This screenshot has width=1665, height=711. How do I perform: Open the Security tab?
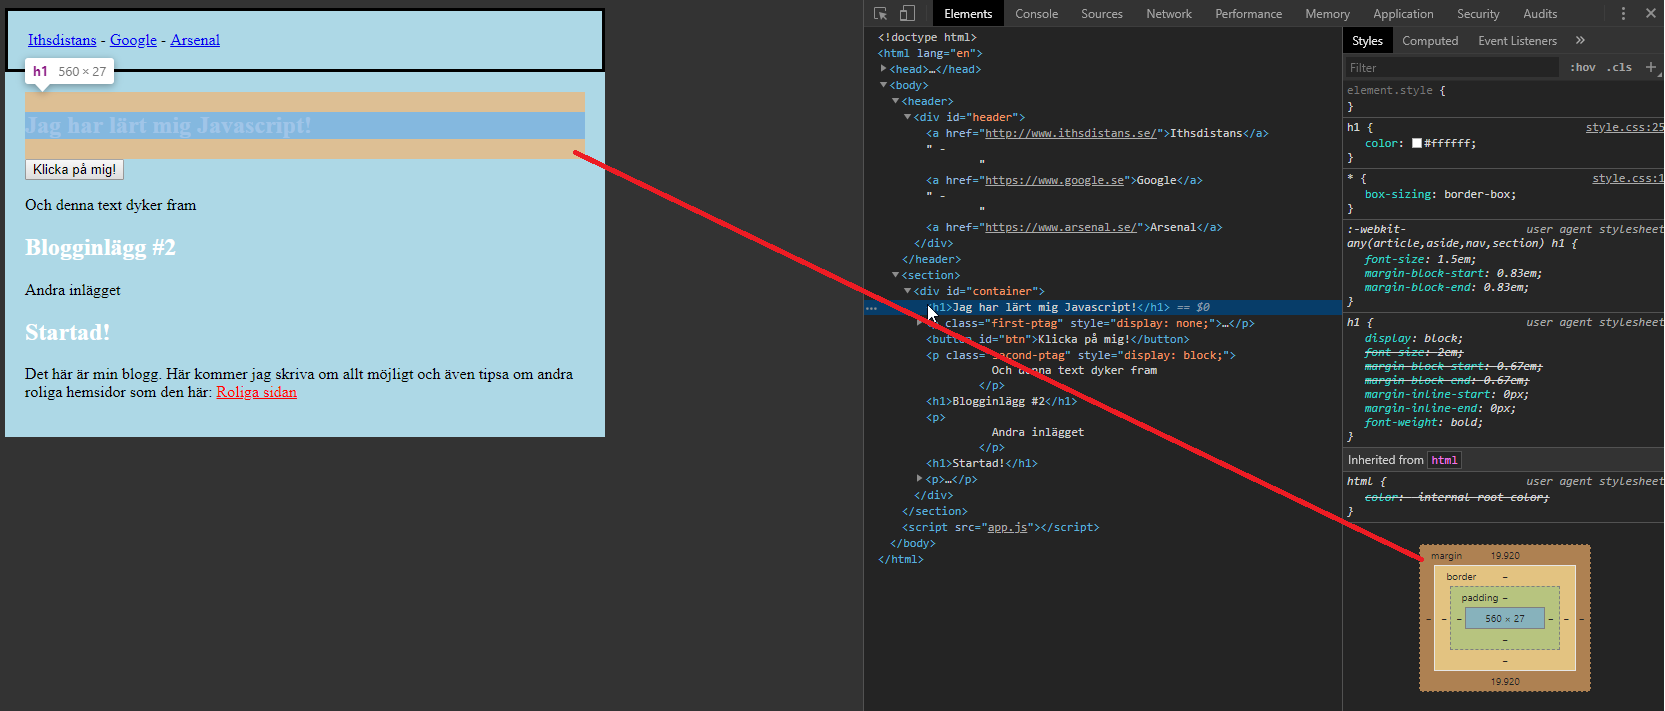1478,13
